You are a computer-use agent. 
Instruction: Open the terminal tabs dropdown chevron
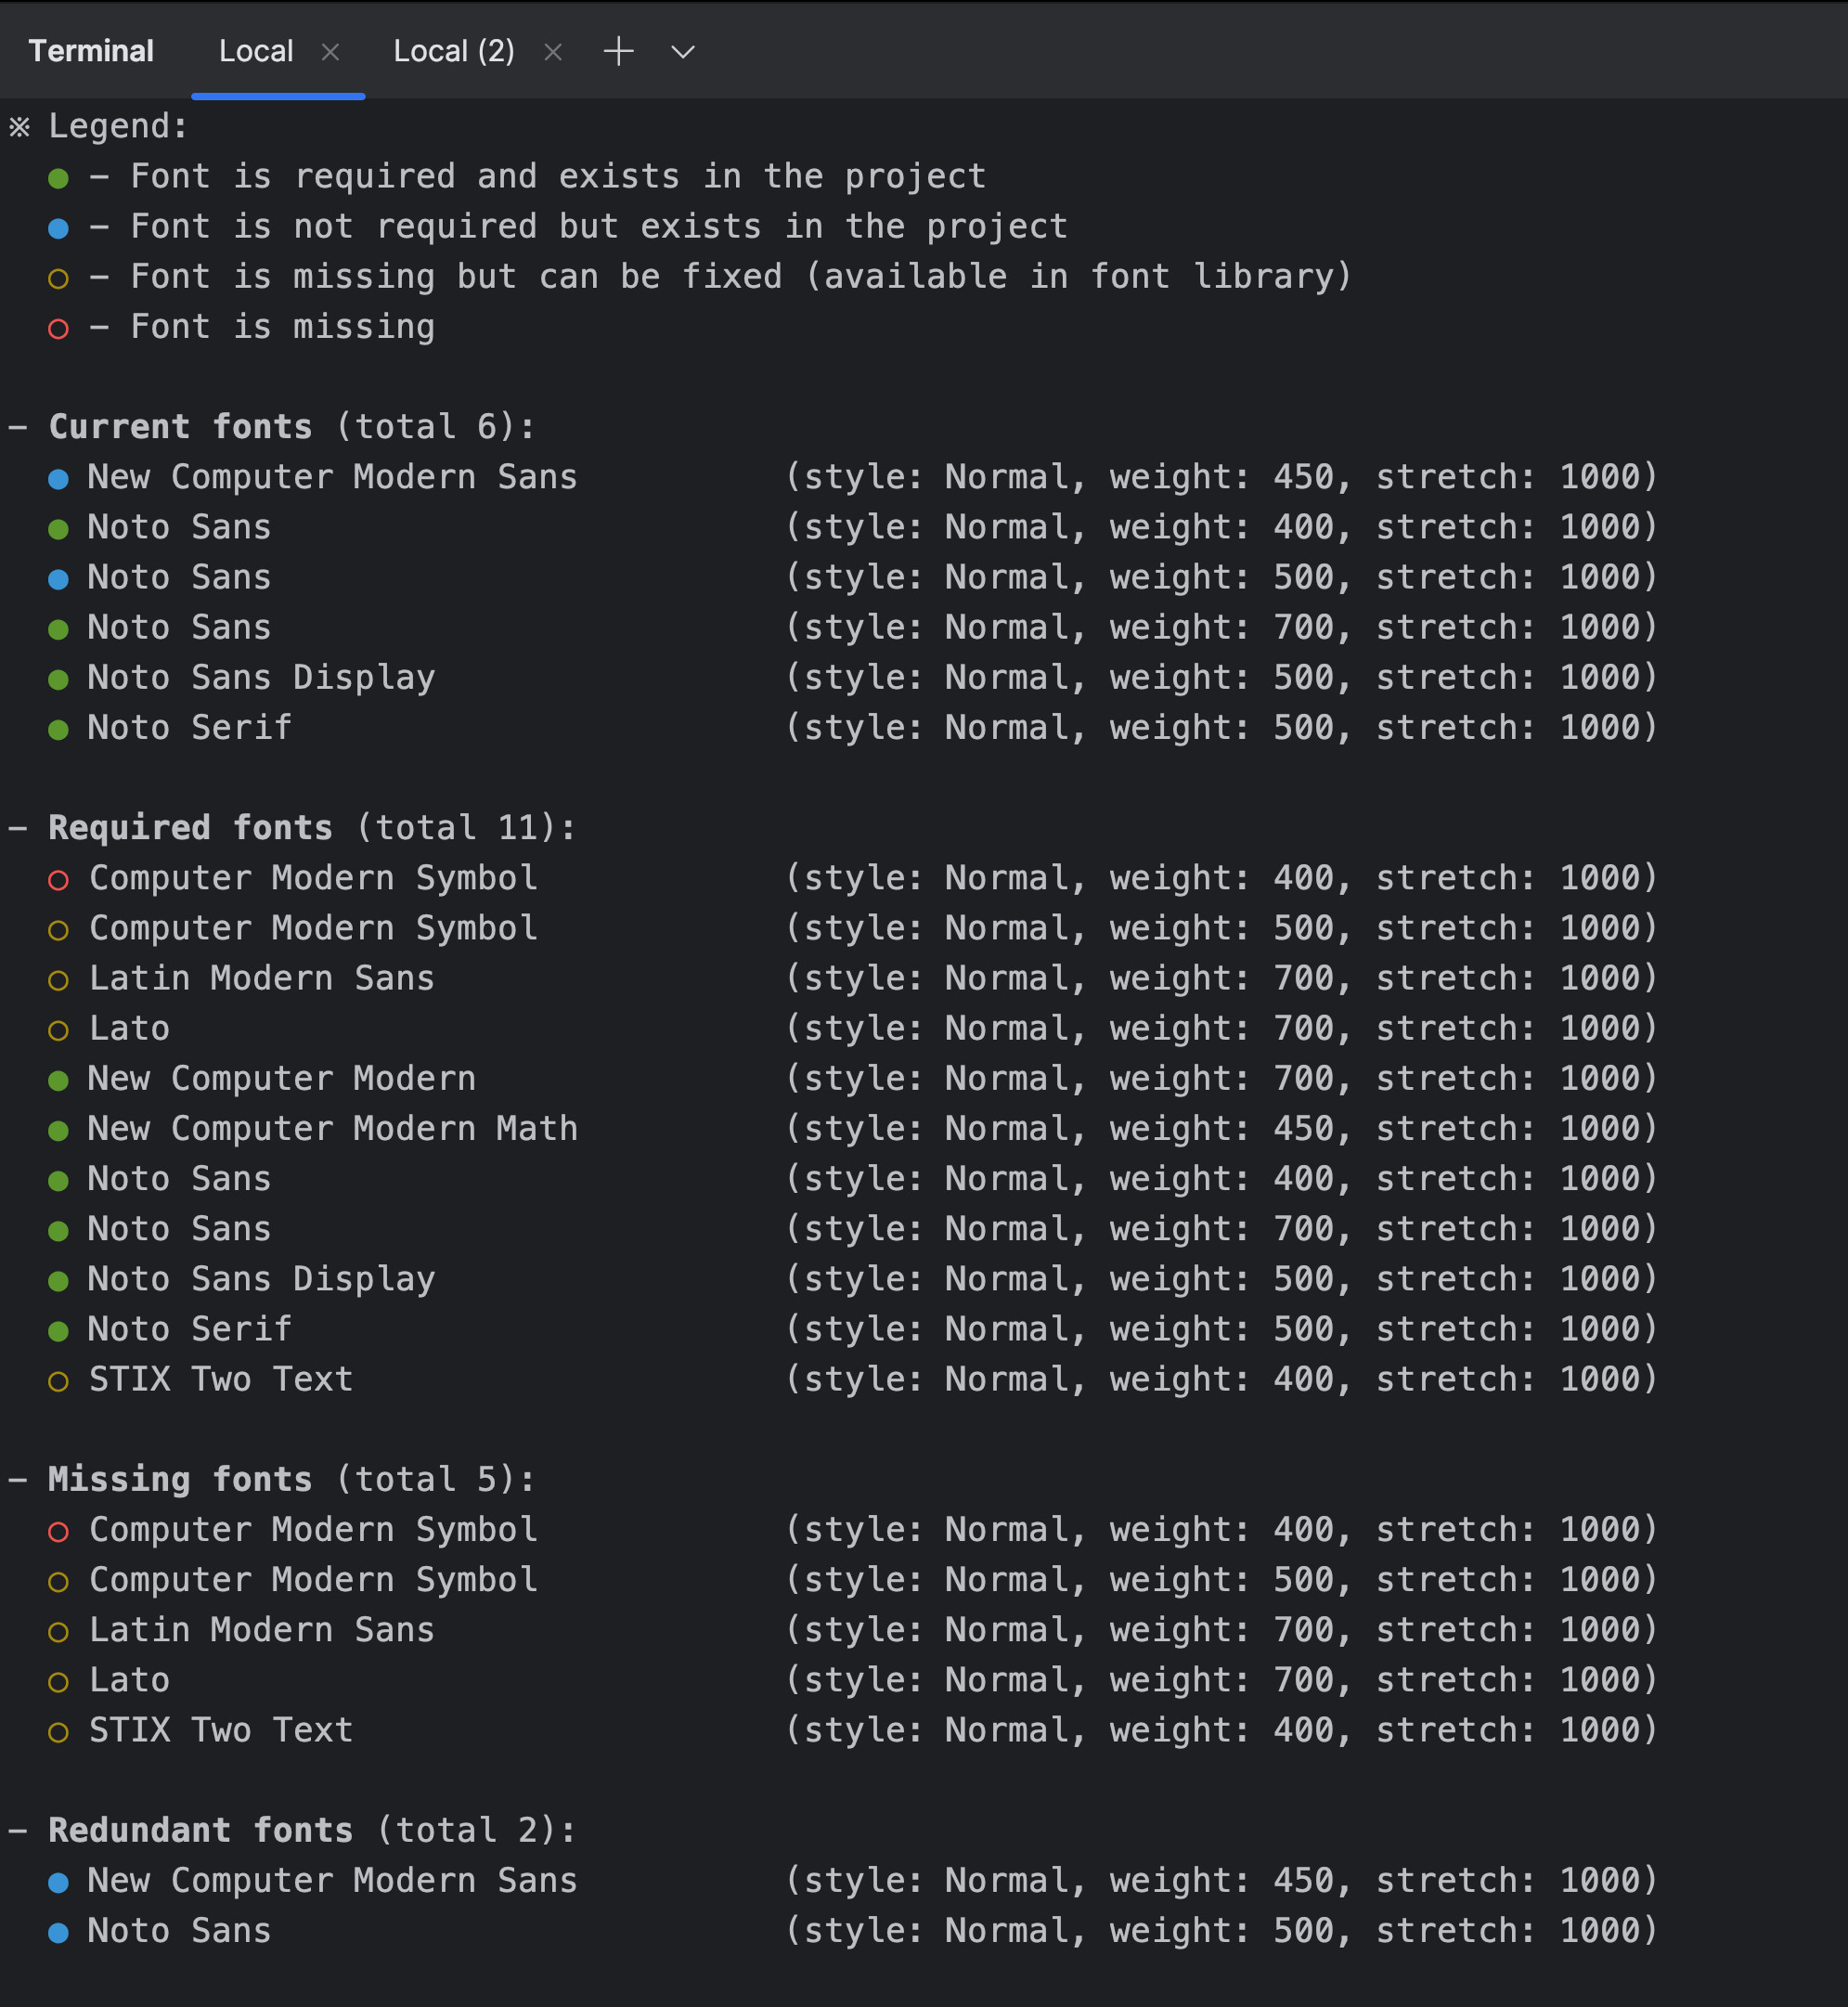pyautogui.click(x=682, y=51)
